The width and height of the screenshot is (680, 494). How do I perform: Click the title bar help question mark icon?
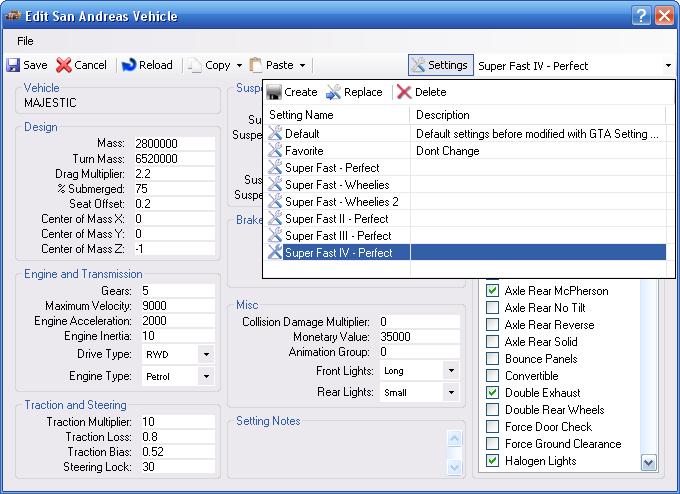(x=641, y=16)
